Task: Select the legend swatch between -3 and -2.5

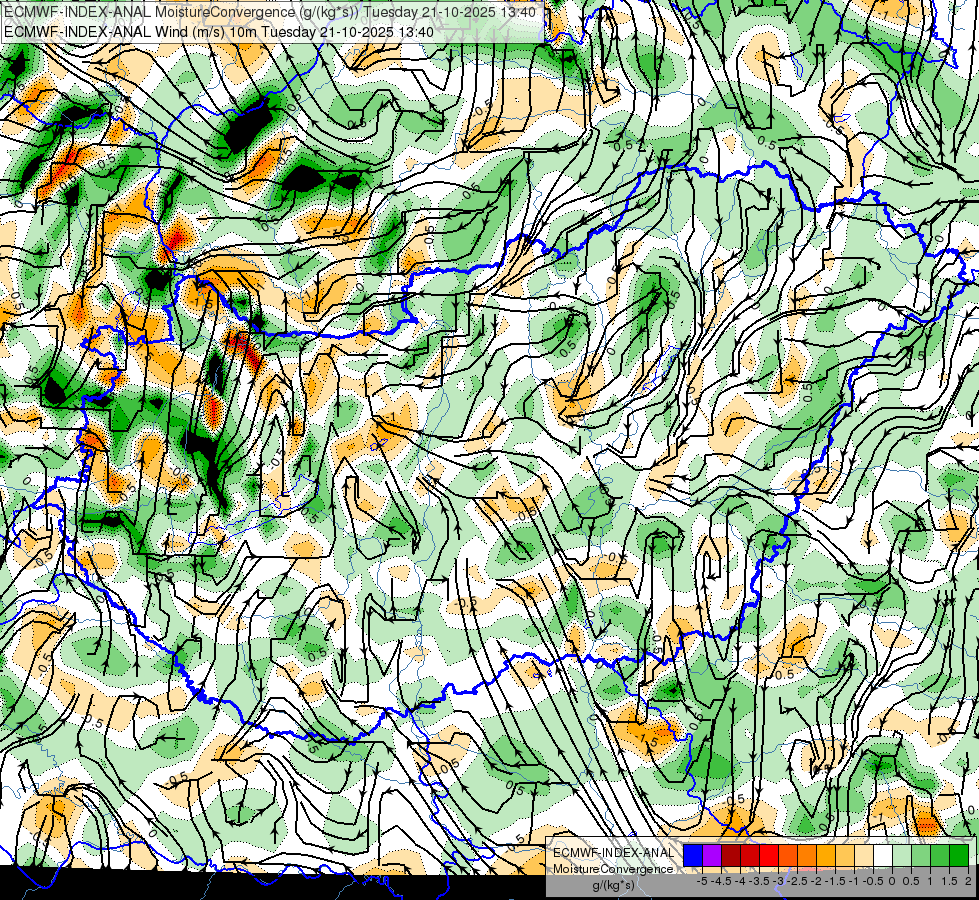Action: tap(788, 856)
